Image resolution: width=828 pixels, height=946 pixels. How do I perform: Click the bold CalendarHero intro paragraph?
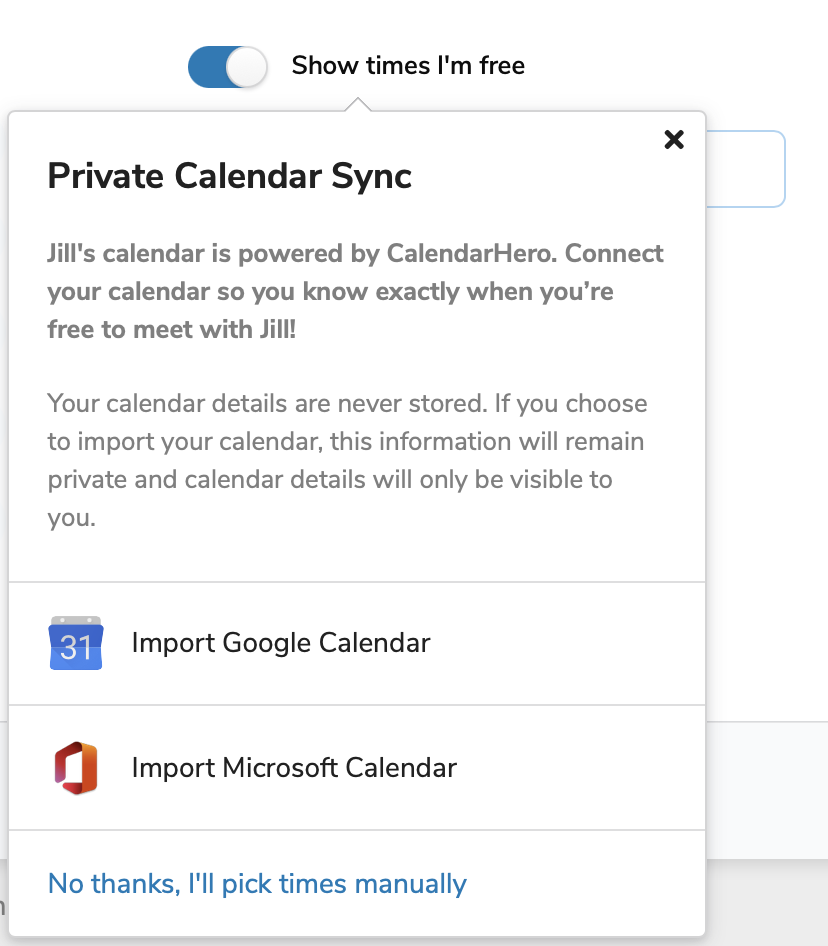click(355, 291)
